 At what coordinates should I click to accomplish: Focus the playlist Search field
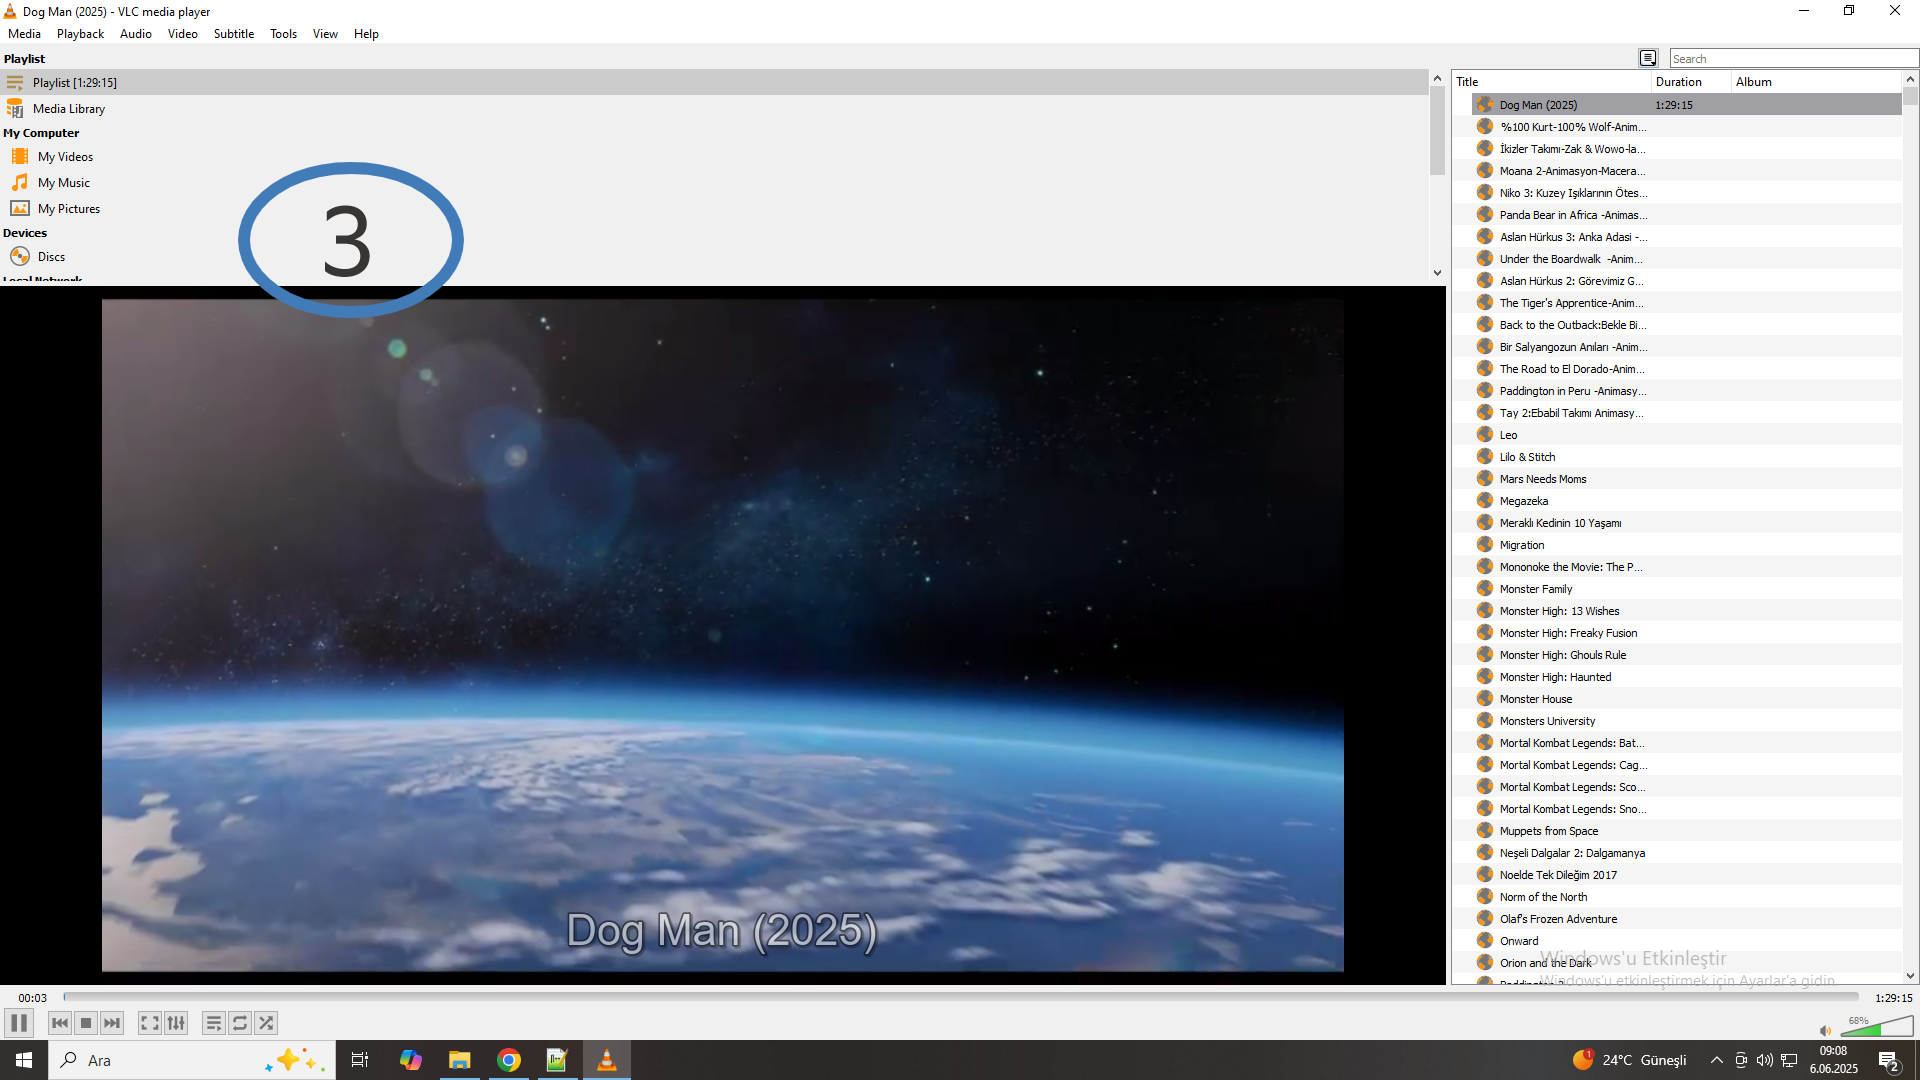click(1794, 59)
